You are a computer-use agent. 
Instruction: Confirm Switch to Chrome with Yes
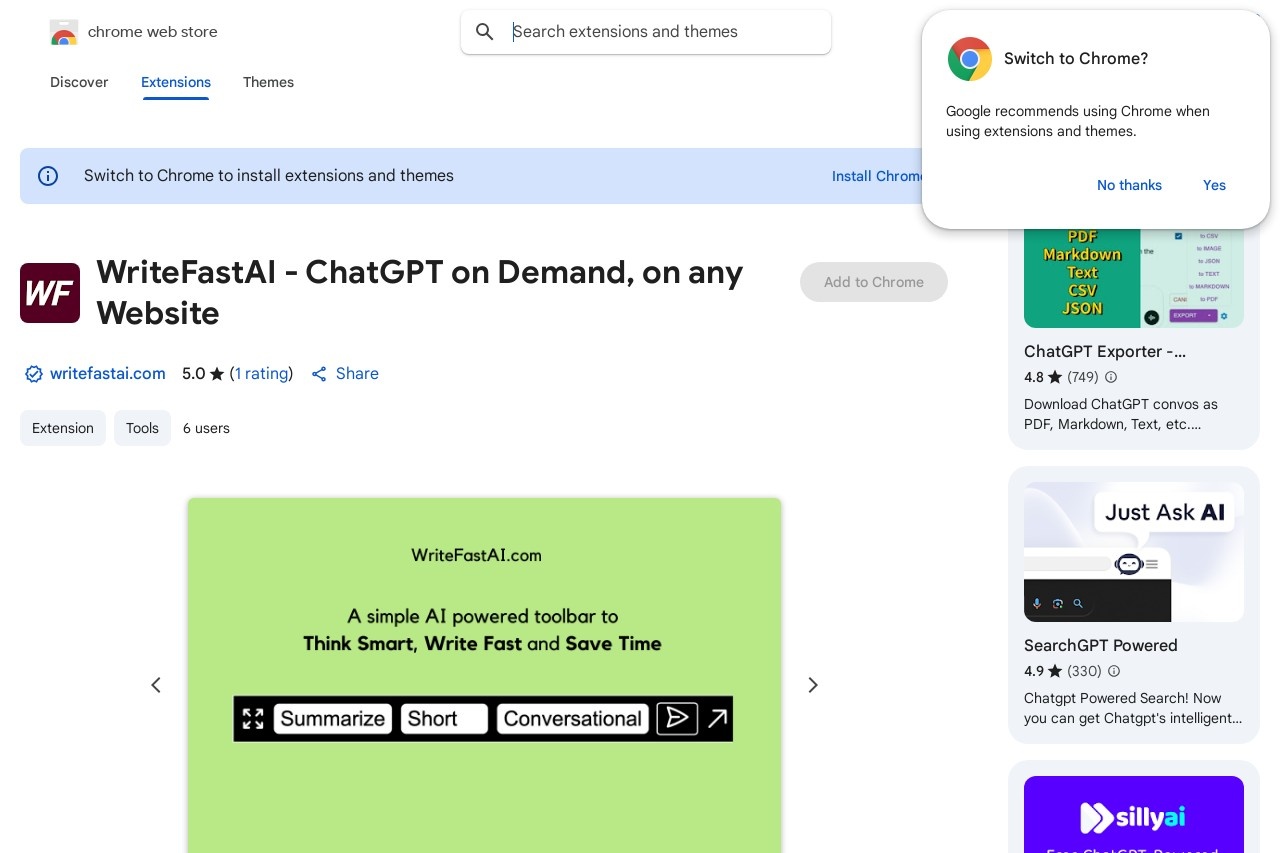click(x=1214, y=185)
